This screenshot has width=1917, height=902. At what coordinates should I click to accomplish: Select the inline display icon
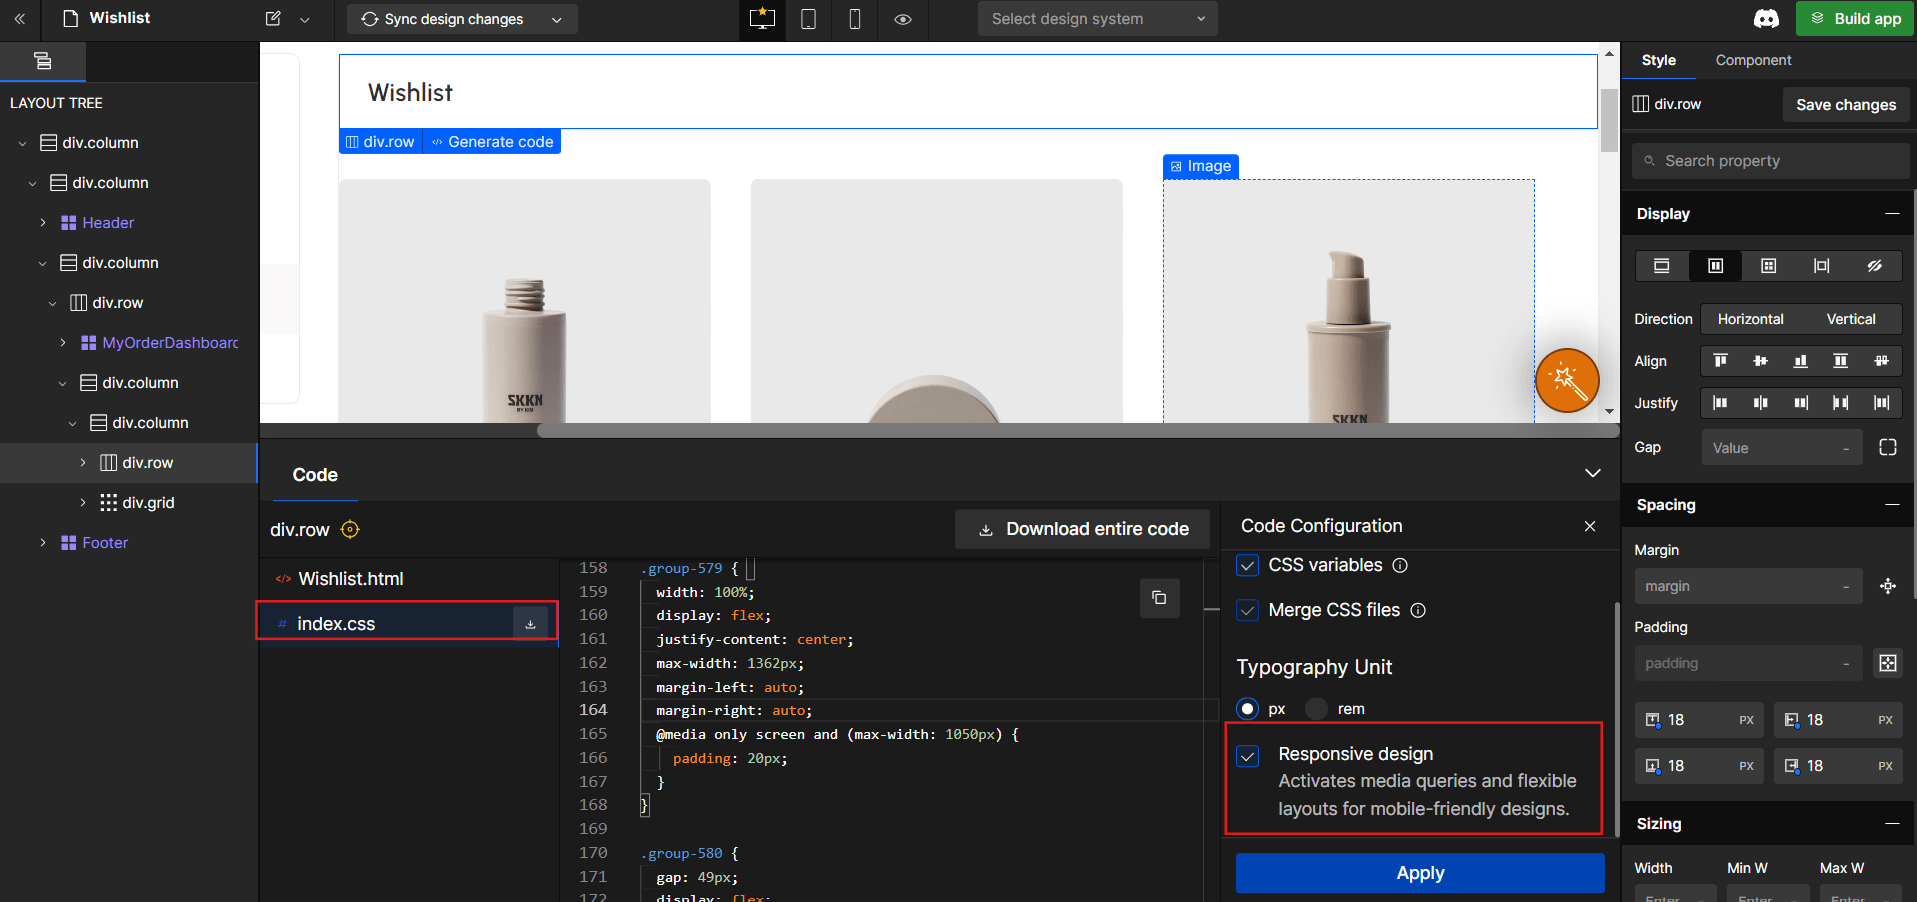[1821, 266]
